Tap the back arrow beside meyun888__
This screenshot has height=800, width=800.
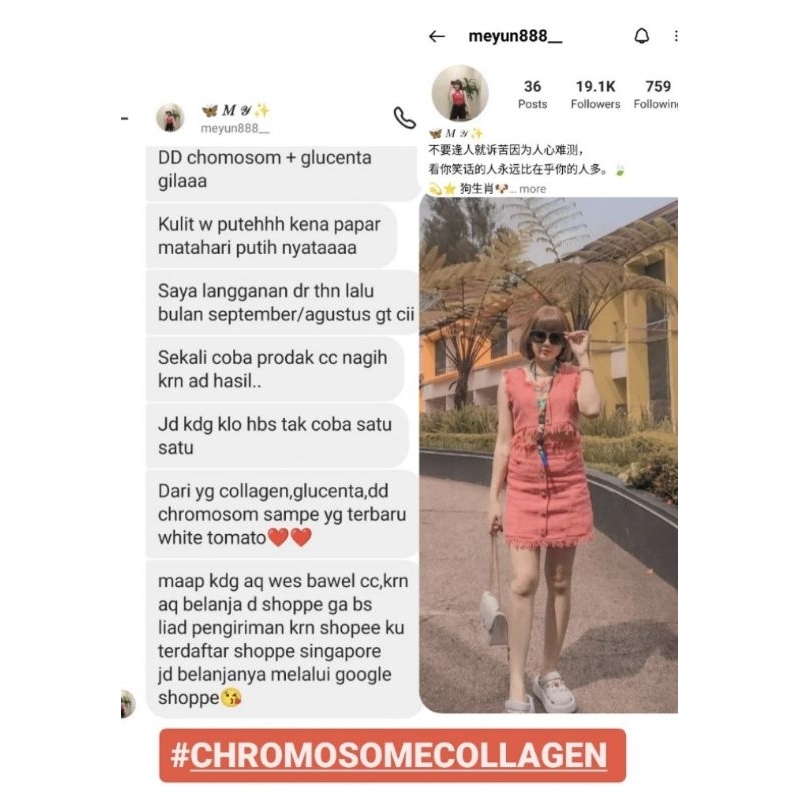437,36
